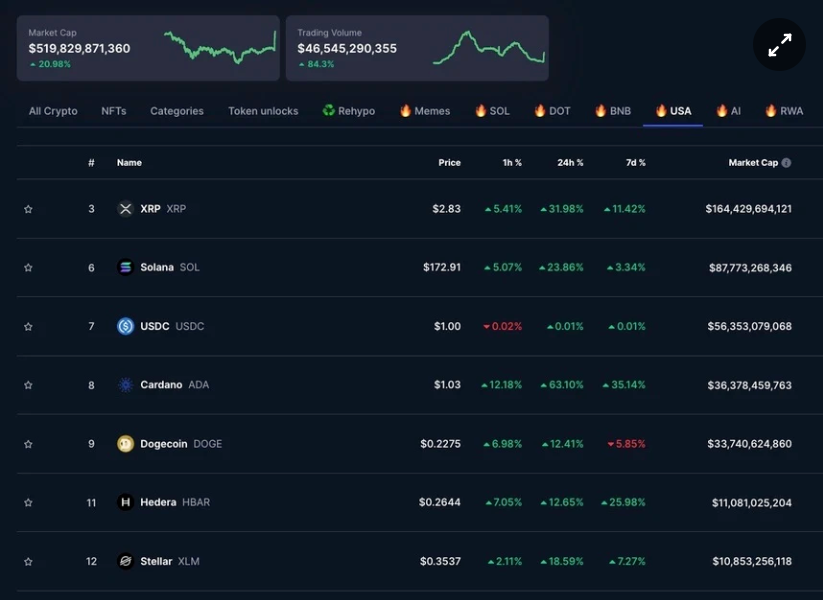
Task: Sort table by 24h % column
Action: [570, 163]
